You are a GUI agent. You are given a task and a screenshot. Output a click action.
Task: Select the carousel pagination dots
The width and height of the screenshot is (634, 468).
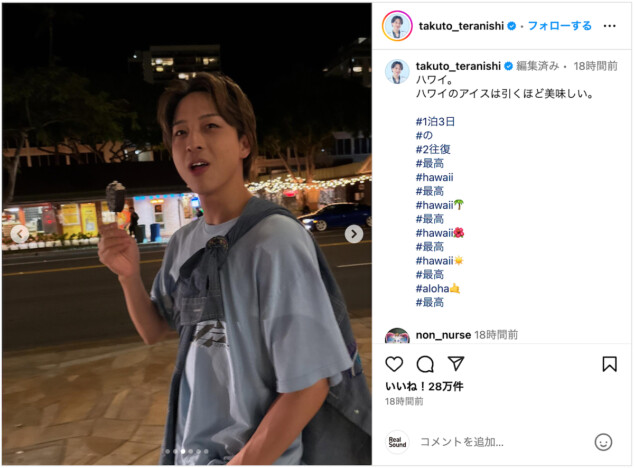186,451
